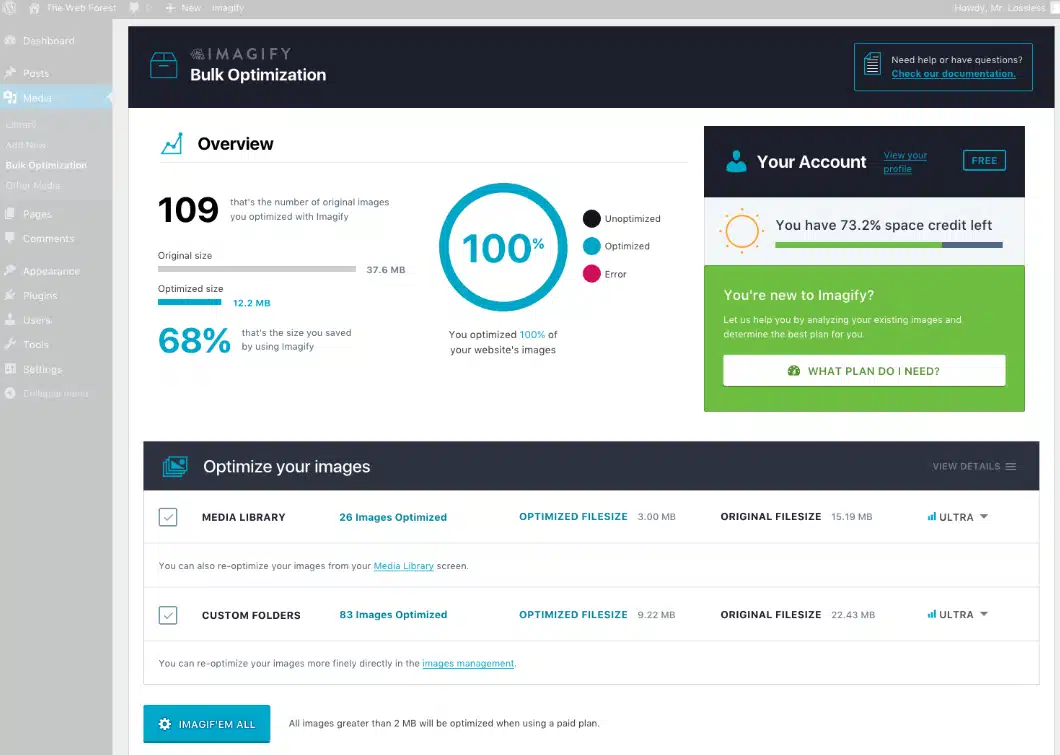1060x755 pixels.
Task: Click the View Details hamburger icon
Action: 1011,466
